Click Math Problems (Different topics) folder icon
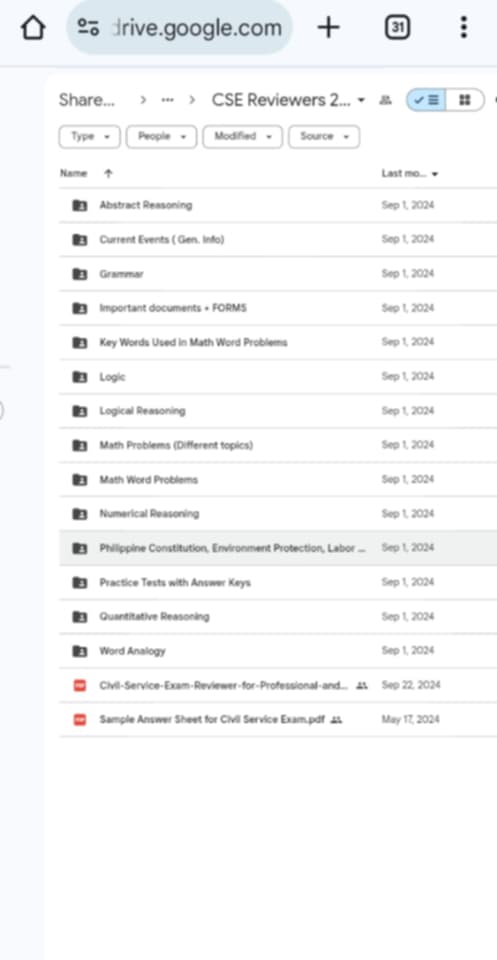This screenshot has width=497, height=960. pyautogui.click(x=80, y=445)
